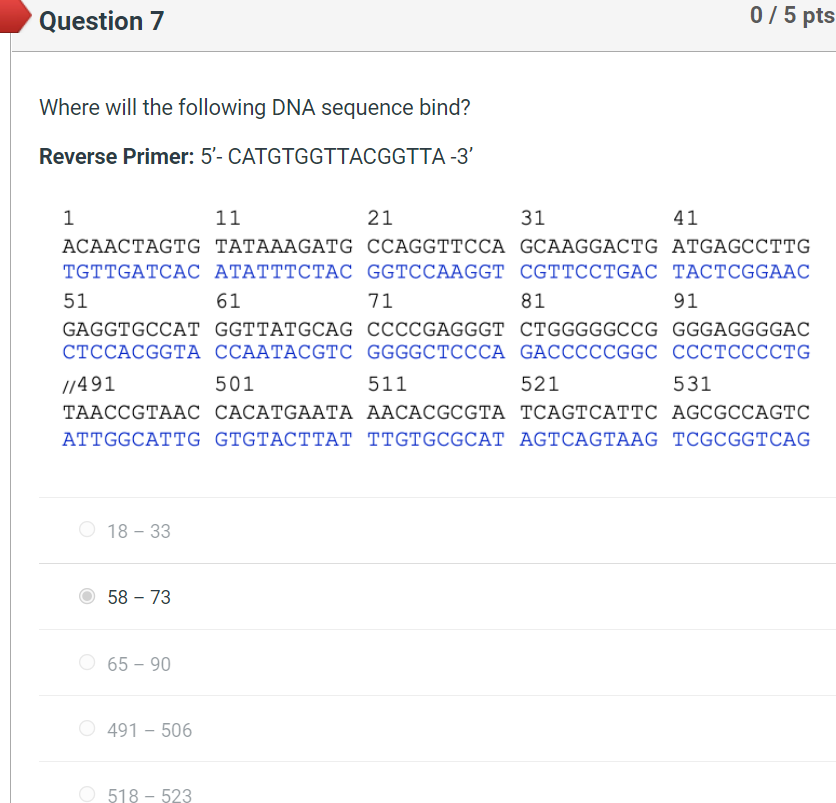Choose the 65 – 90 radio button
Viewport: 836px width, 803px height.
point(86,662)
